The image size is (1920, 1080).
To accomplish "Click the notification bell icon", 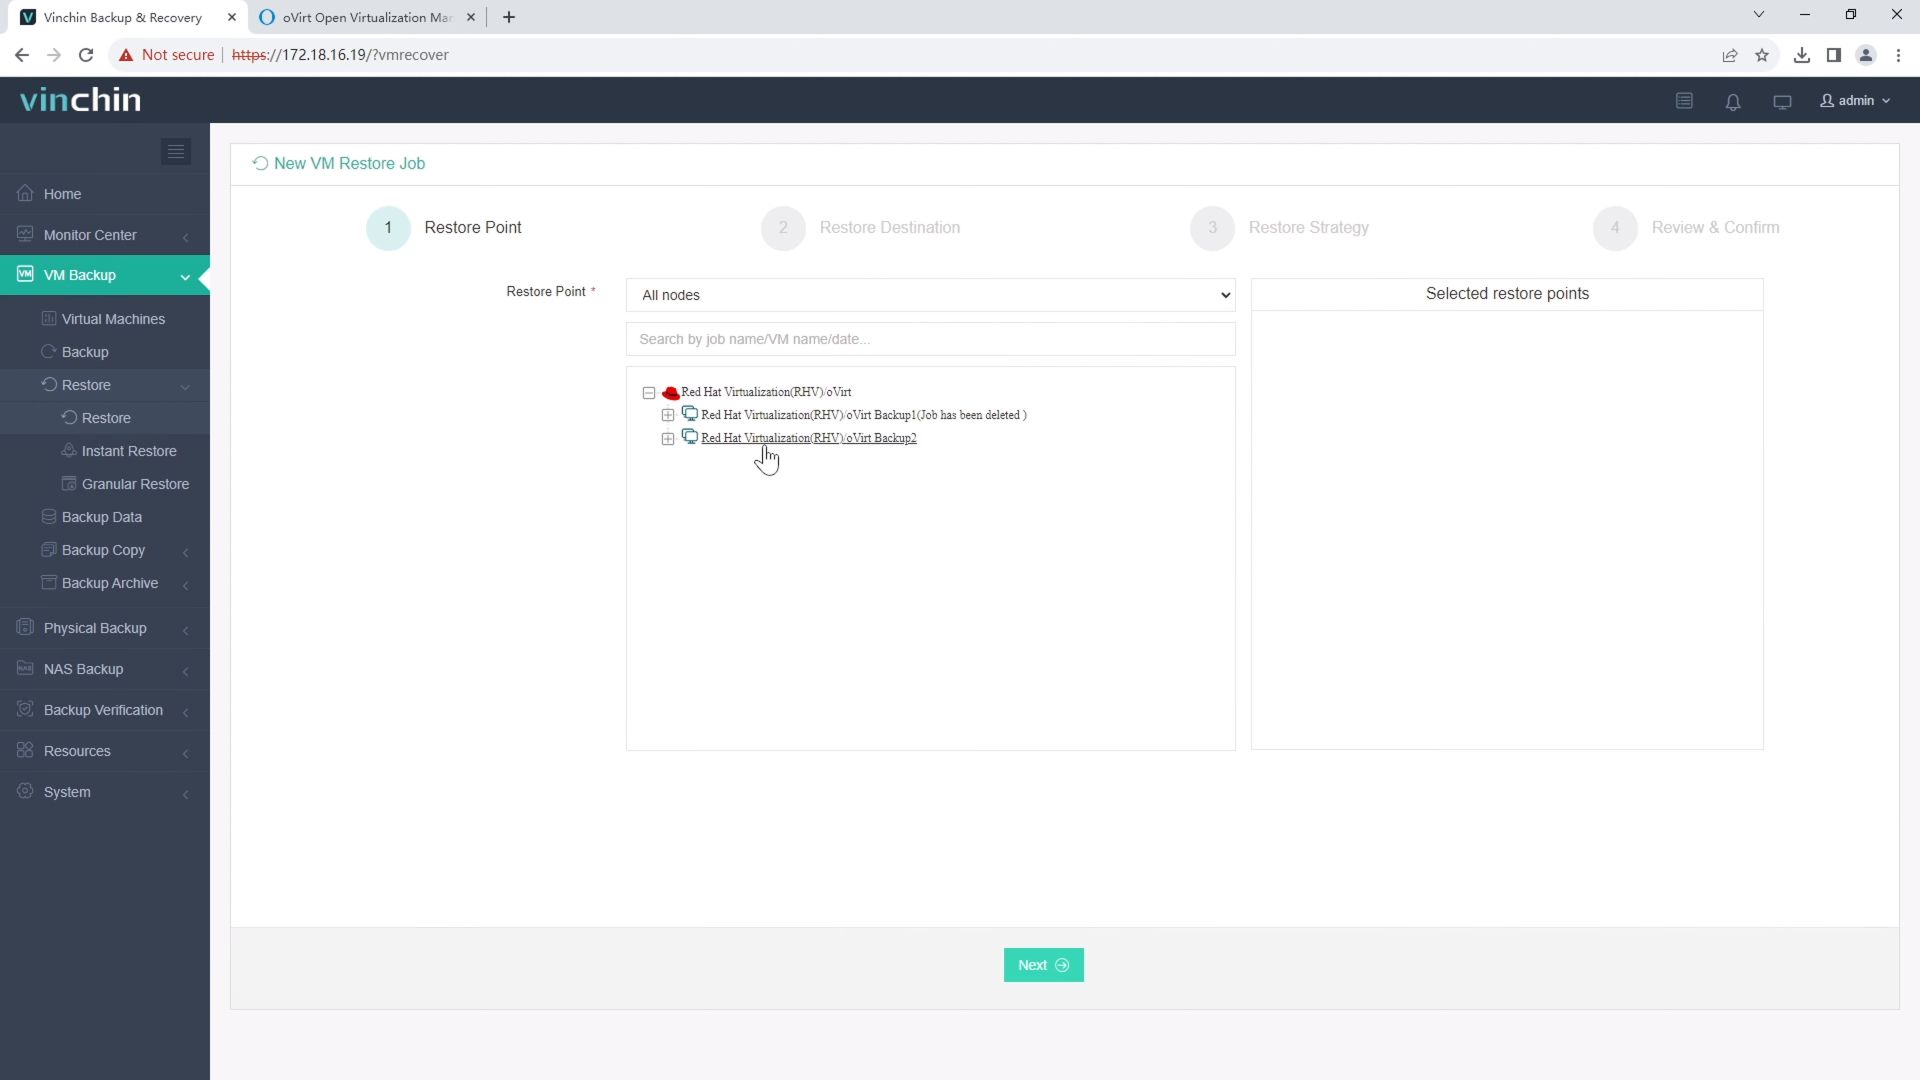I will click(x=1733, y=100).
